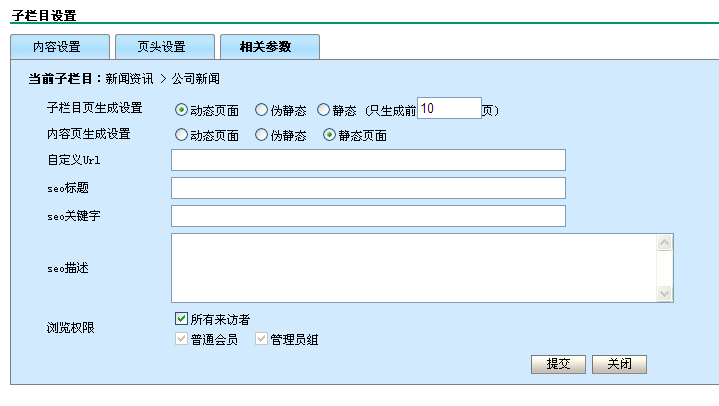The width and height of the screenshot is (719, 406).
Task: Pick the 静态 option for 子栏目页生成设置
Action: point(323,110)
